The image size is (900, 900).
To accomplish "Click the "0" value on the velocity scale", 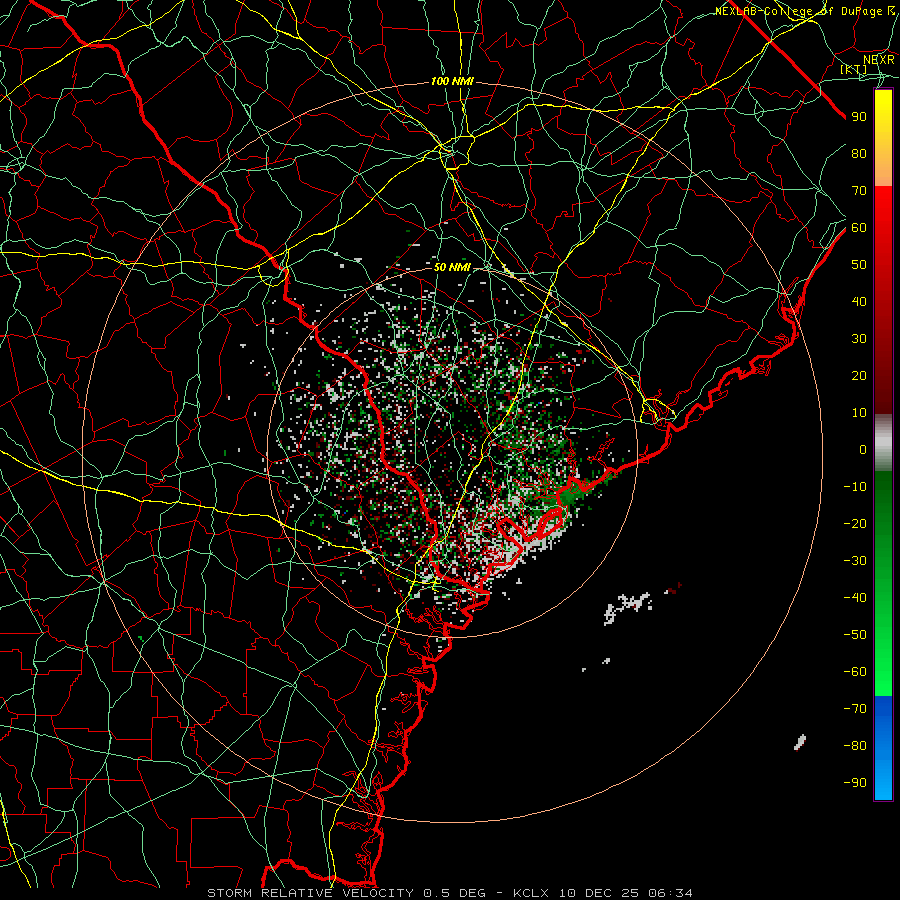I will (x=863, y=450).
